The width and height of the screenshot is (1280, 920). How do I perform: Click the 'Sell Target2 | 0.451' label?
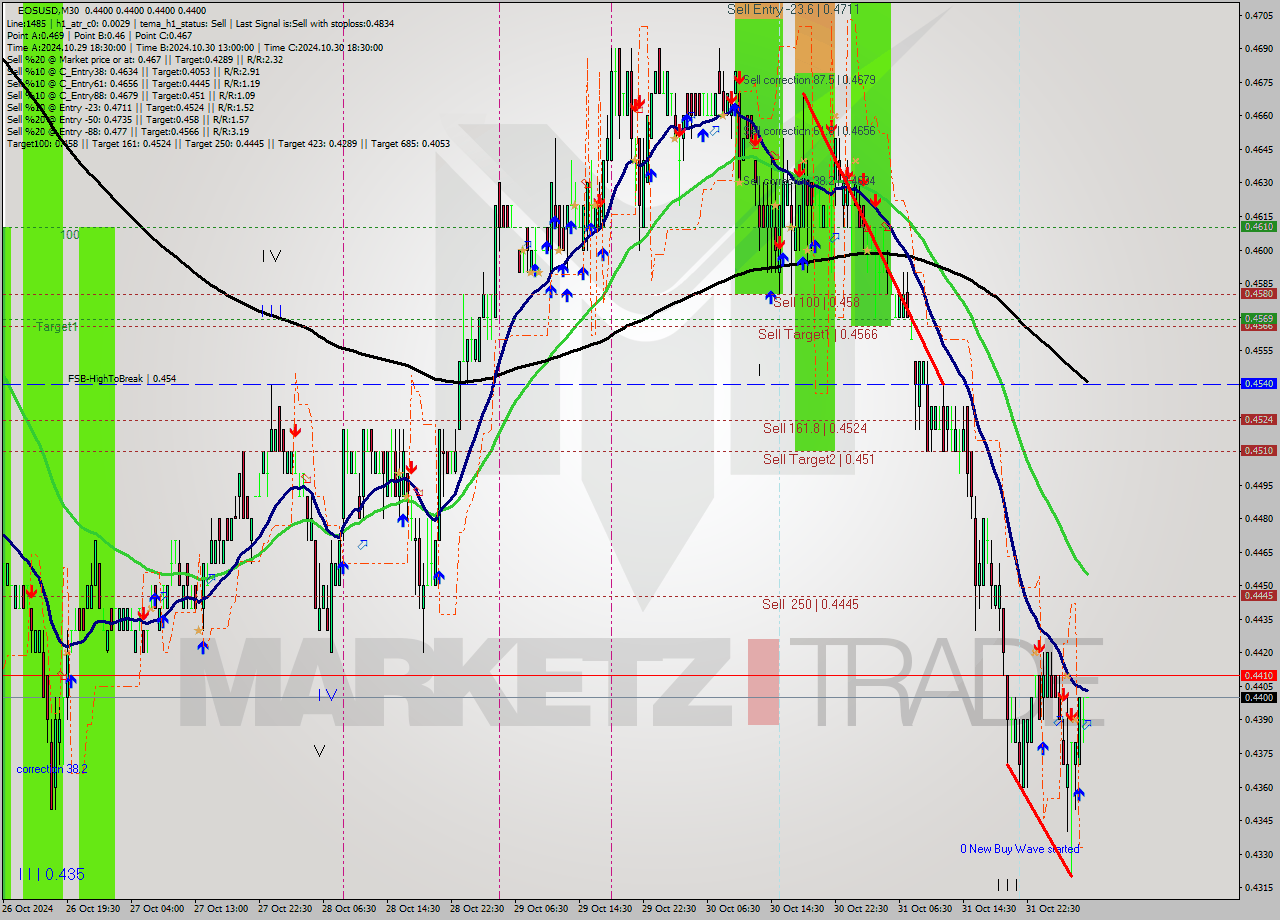[819, 459]
